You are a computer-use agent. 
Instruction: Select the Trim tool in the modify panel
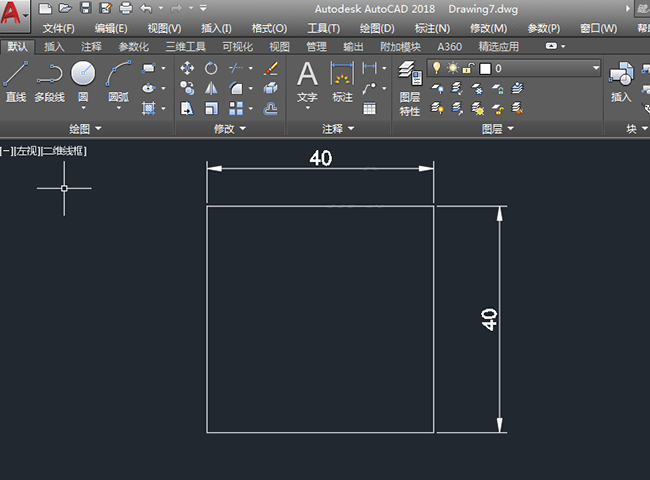pyautogui.click(x=236, y=68)
